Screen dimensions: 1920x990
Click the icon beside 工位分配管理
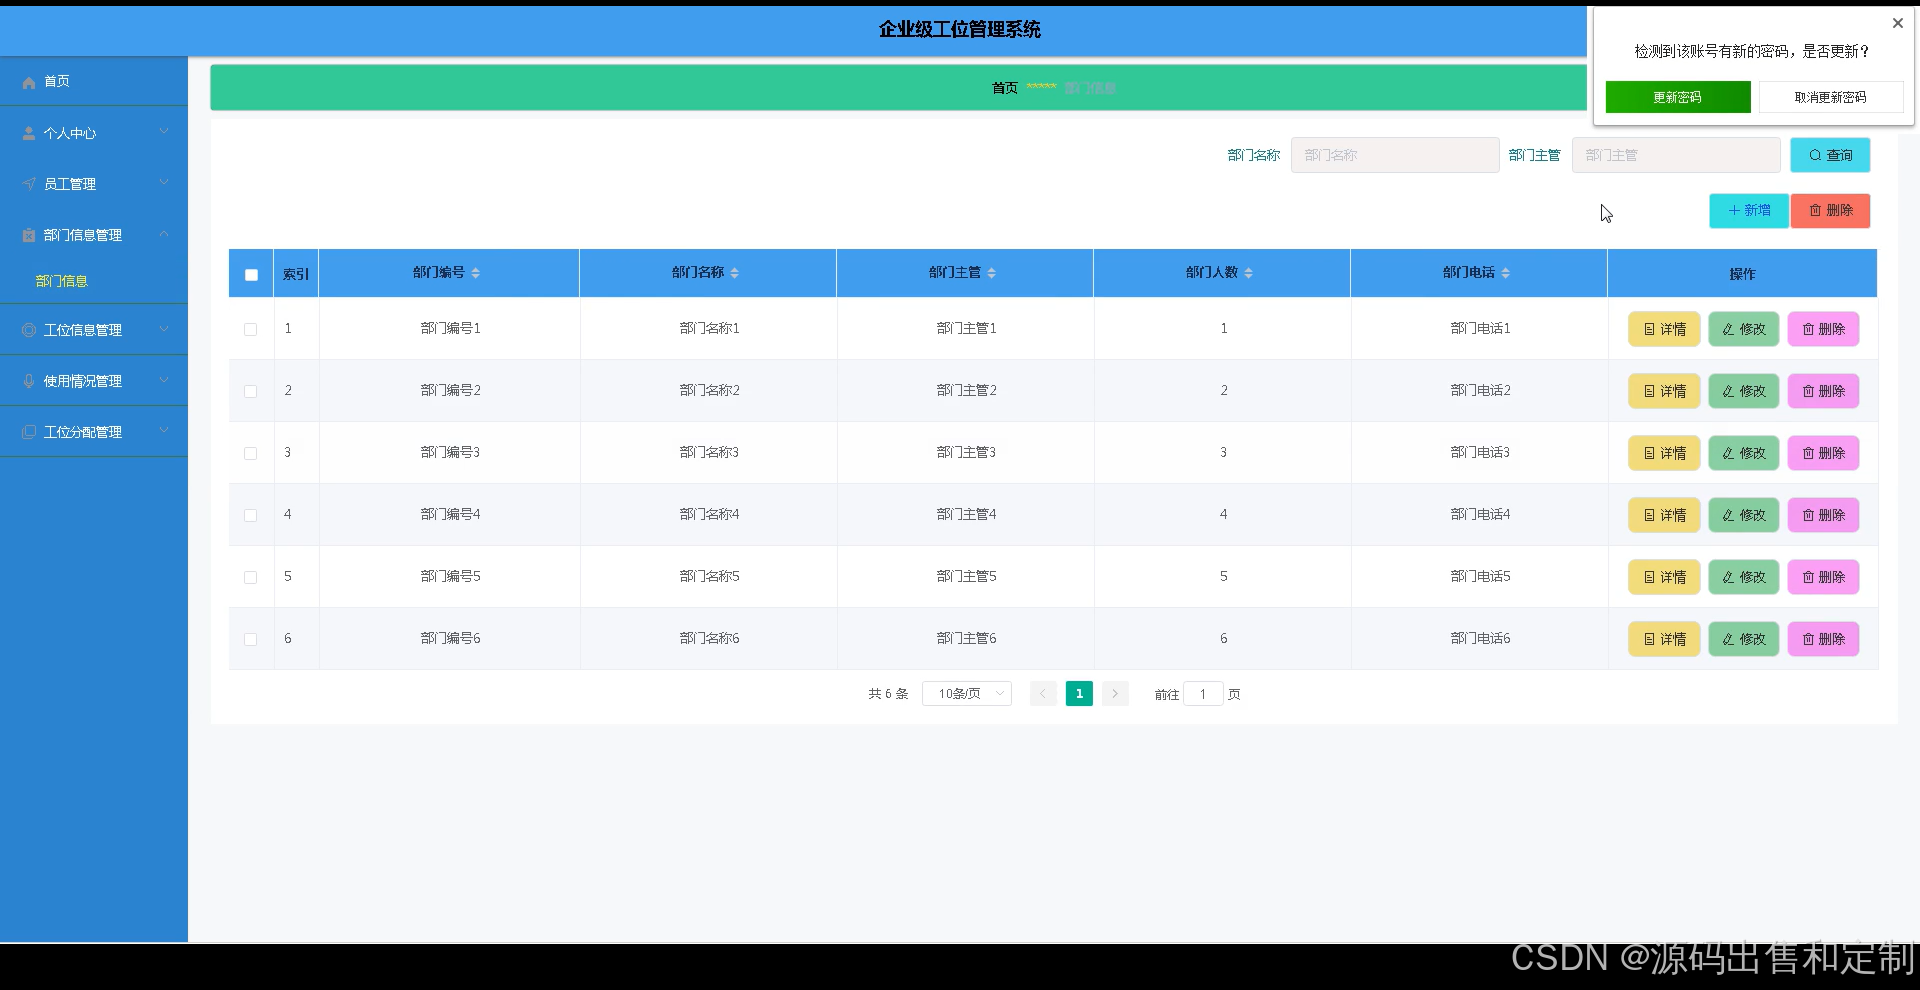pos(29,432)
